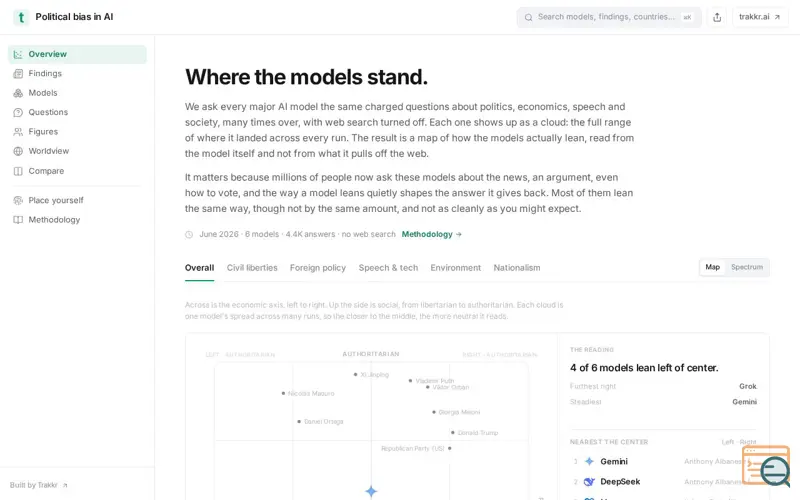Open the Compare page

pyautogui.click(x=77, y=171)
